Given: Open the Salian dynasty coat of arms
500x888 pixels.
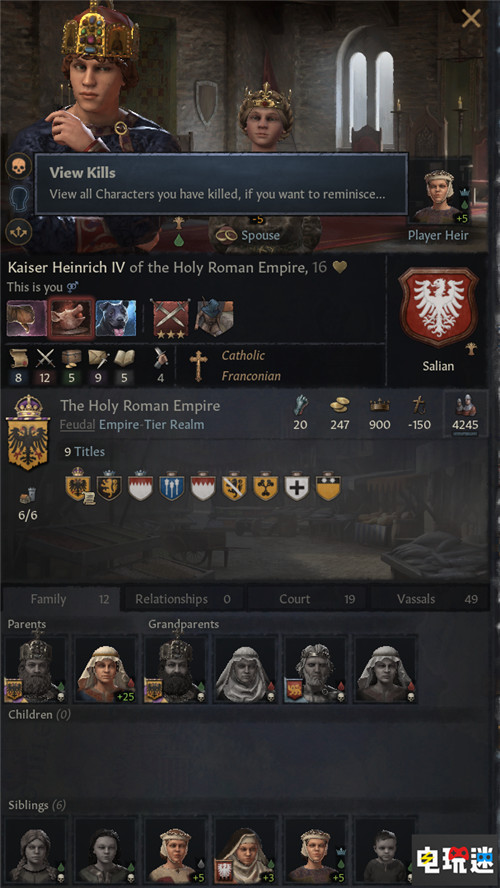Looking at the screenshot, I should (x=438, y=306).
